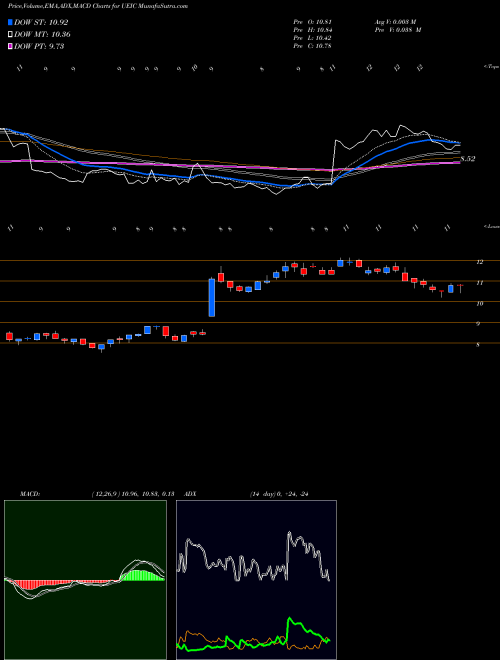Select the 'DOW MT: 10.36' label
The width and height of the screenshot is (500, 660).
(x=42, y=35)
